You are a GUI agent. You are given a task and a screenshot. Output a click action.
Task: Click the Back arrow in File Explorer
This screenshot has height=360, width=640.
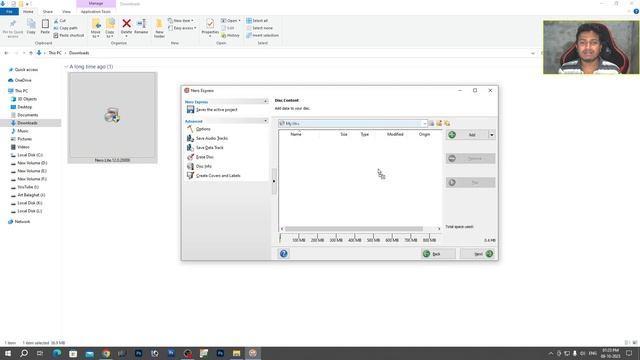pos(6,53)
